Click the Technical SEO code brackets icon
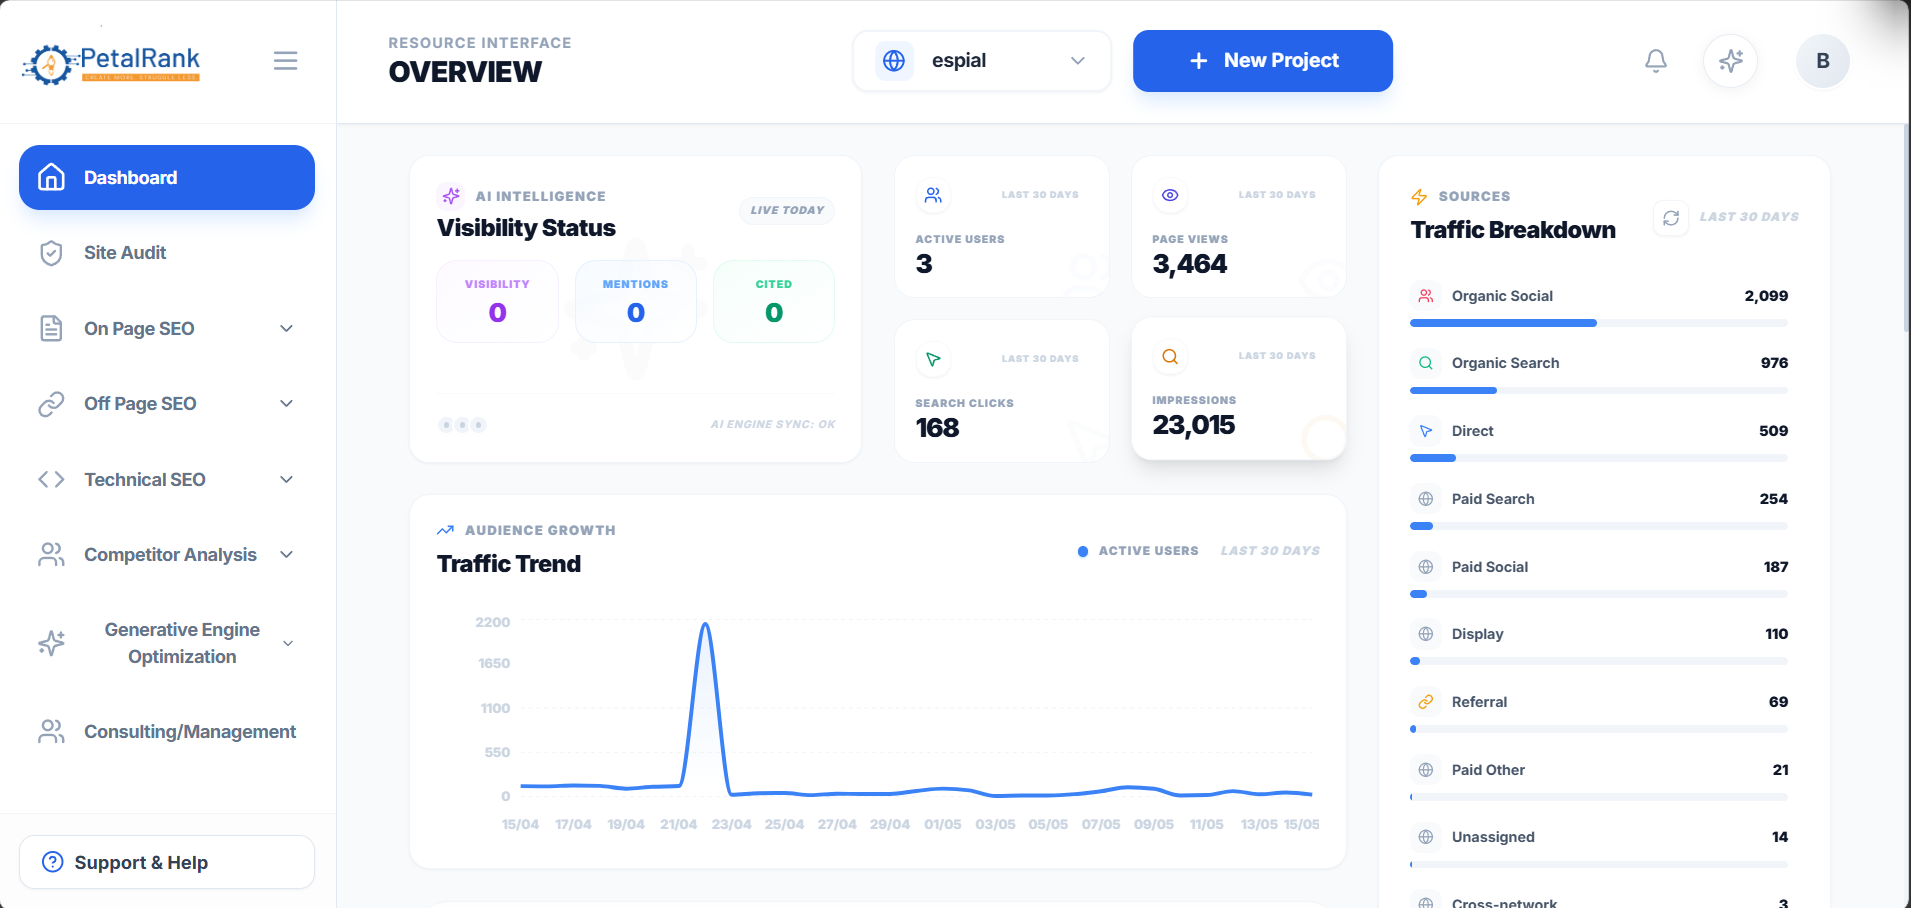 coord(51,479)
